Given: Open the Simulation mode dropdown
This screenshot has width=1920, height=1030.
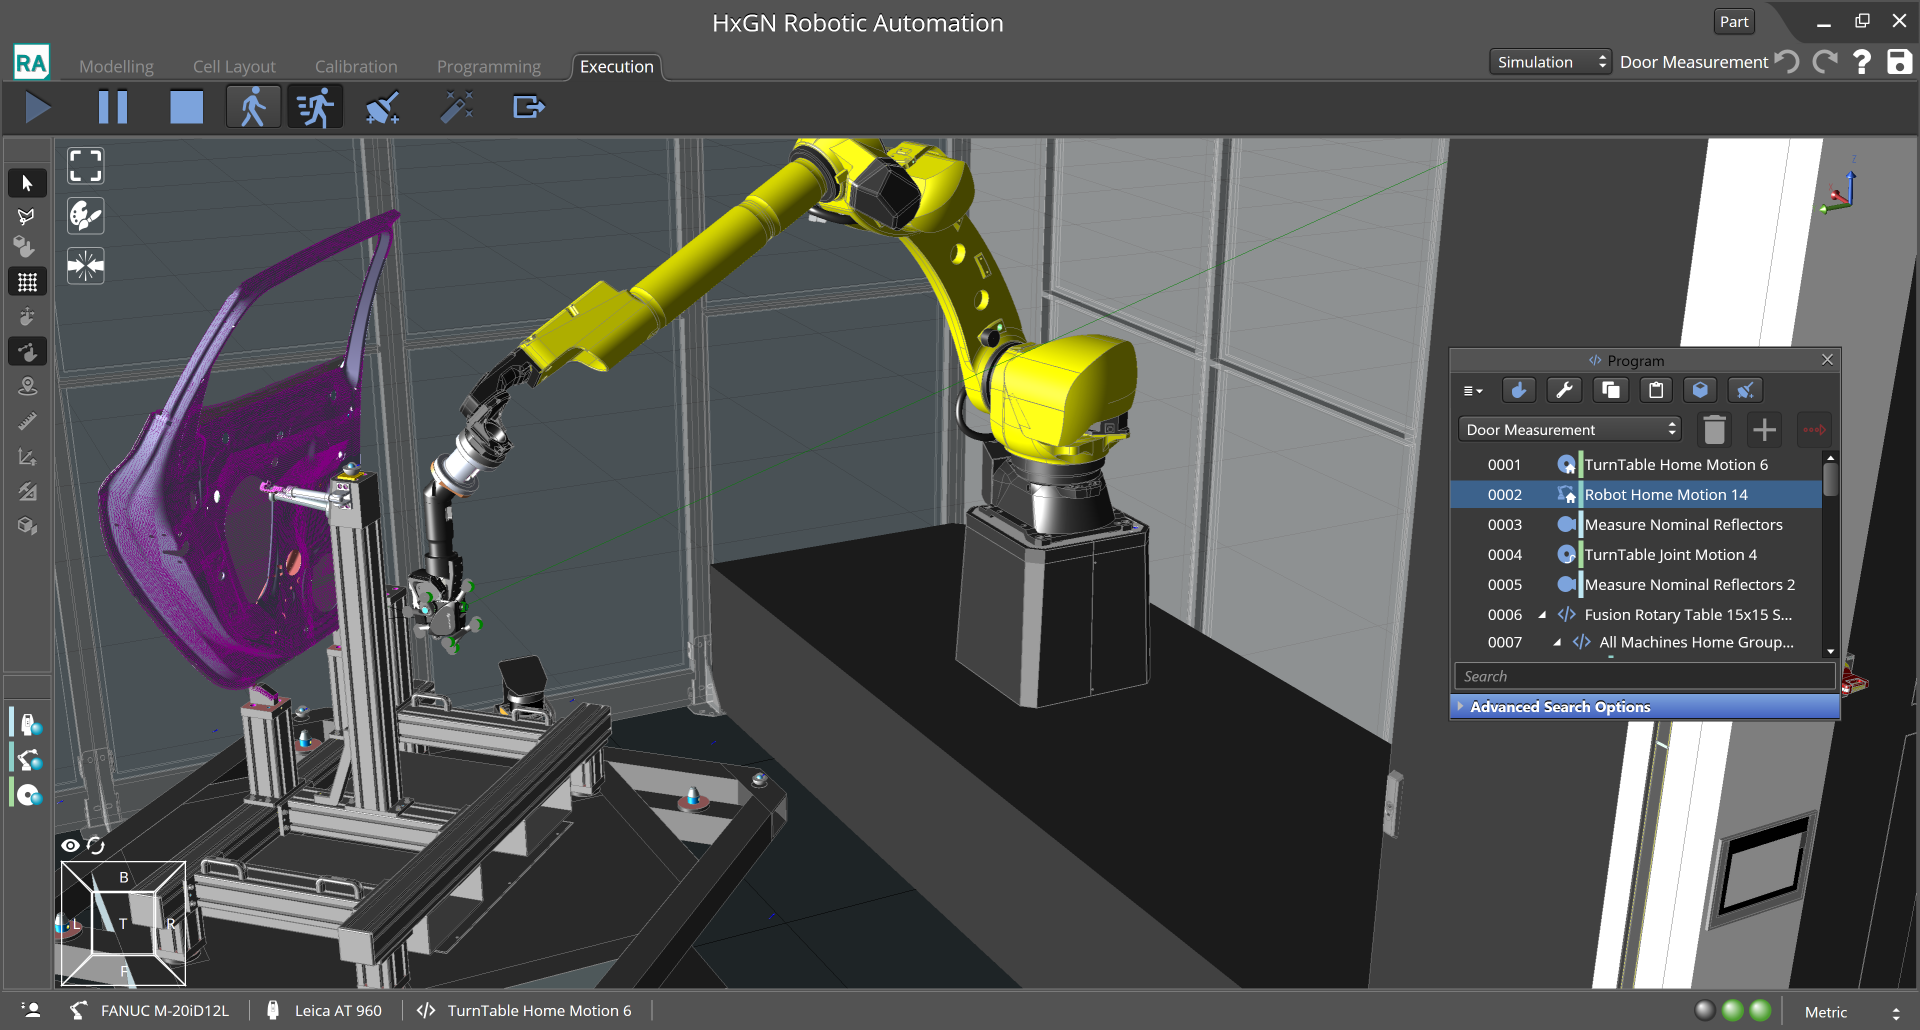Looking at the screenshot, I should pos(1550,62).
